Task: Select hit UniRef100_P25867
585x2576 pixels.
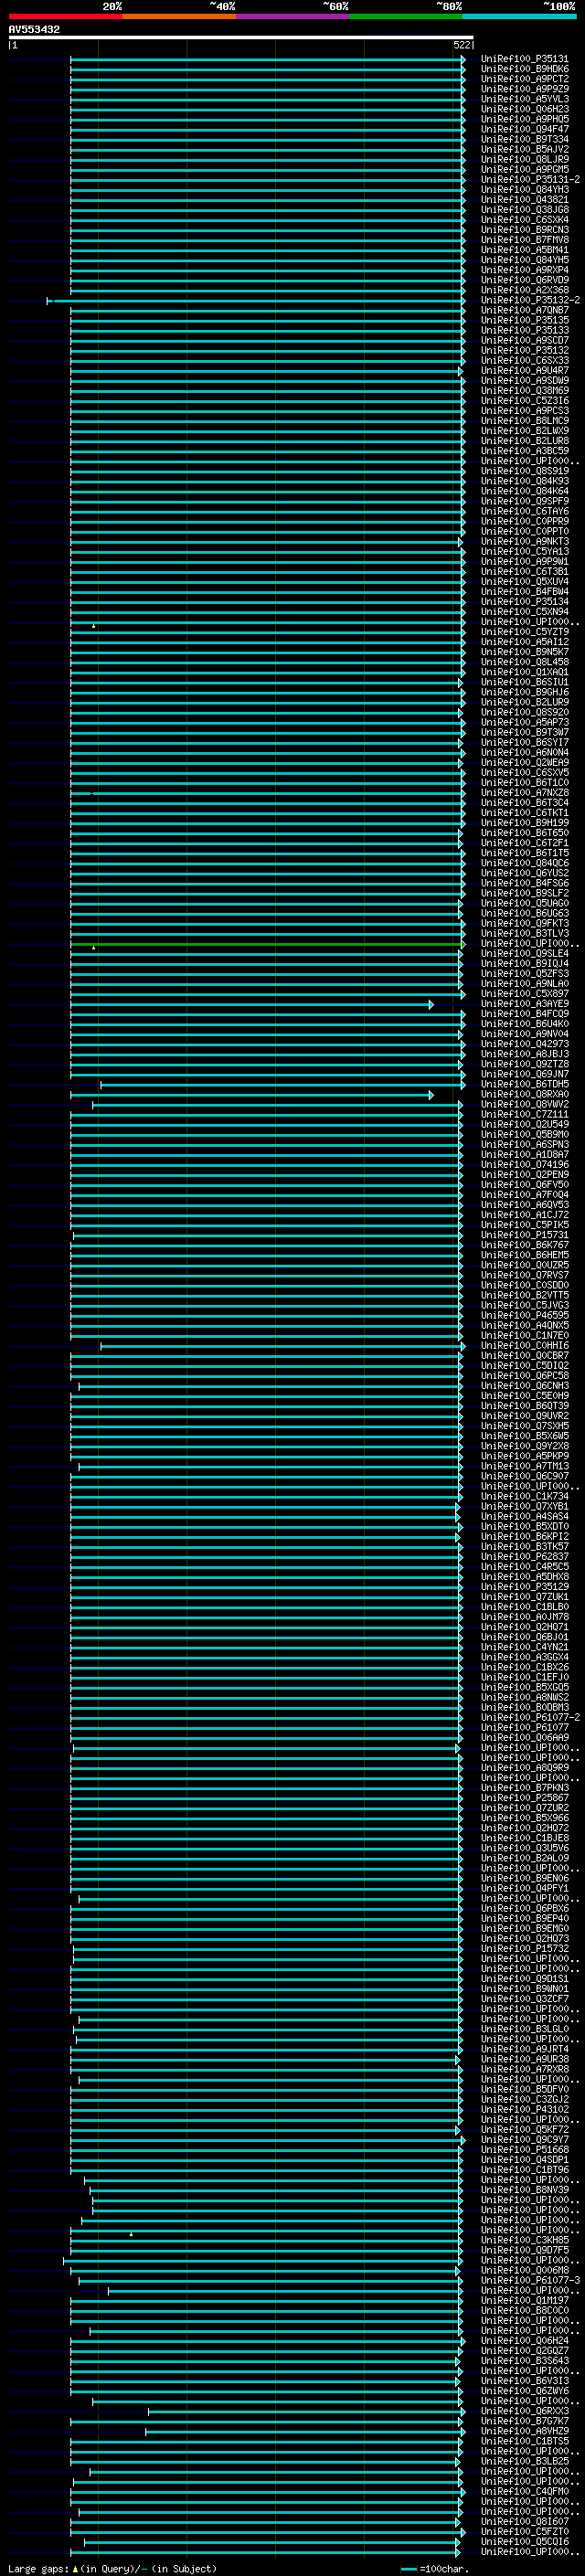Action: click(x=525, y=1797)
